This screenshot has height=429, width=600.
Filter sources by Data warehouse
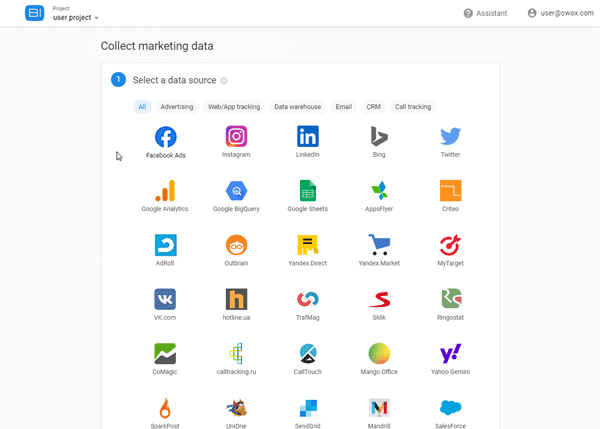pyautogui.click(x=297, y=107)
